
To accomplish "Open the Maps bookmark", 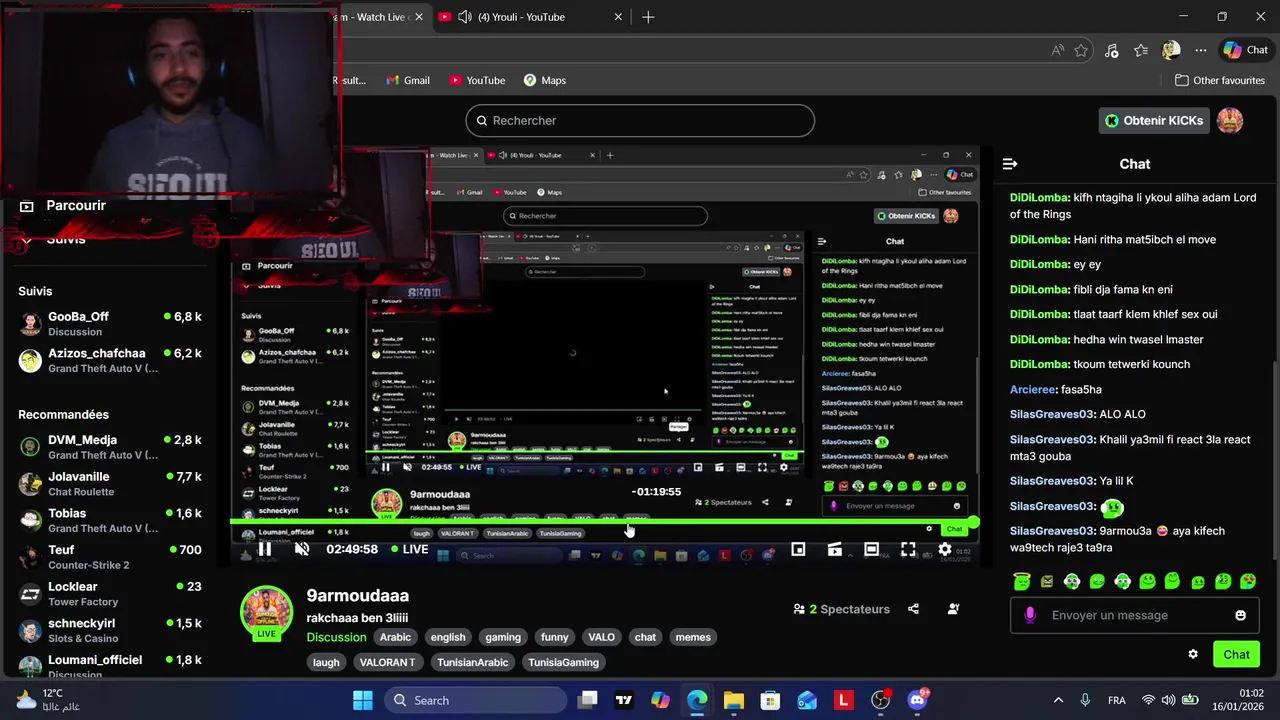I will [x=544, y=80].
